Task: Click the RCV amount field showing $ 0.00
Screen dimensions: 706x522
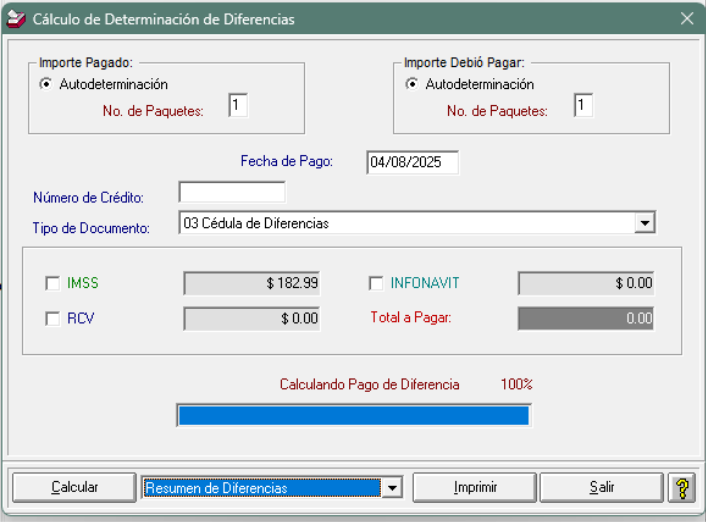Action: pyautogui.click(x=252, y=319)
